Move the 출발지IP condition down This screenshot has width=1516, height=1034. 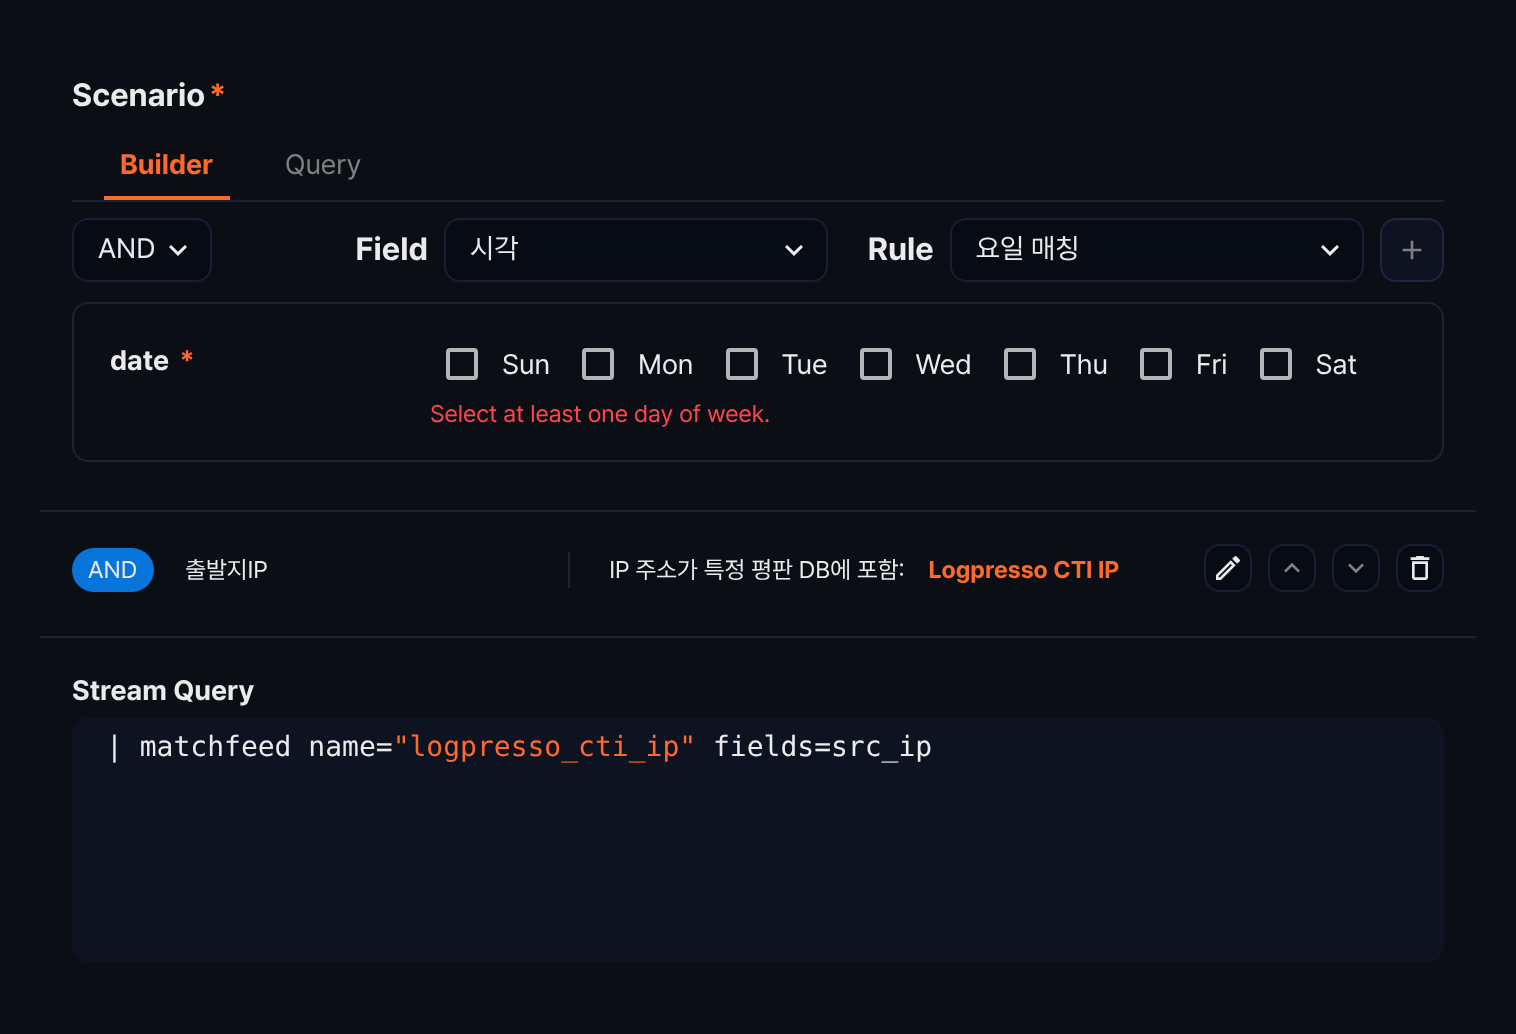(1355, 568)
